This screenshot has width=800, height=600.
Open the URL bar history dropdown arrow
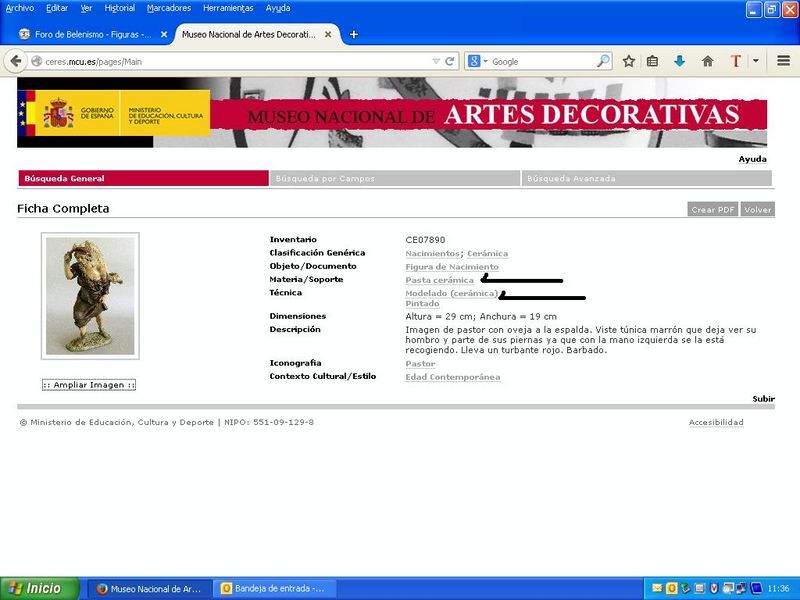coord(436,61)
